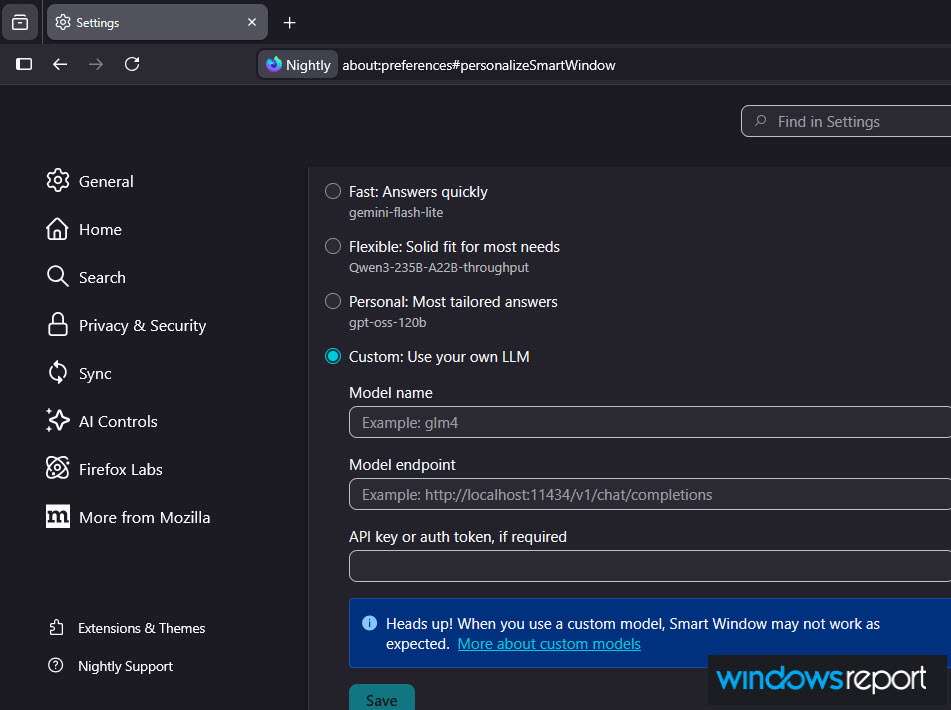
Task: Click the Home house icon
Action: click(58, 229)
